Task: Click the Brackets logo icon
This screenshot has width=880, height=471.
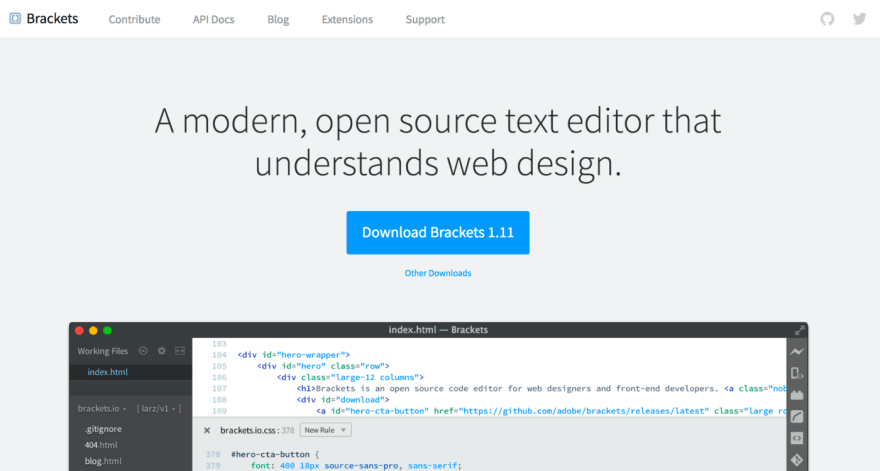Action: [x=15, y=19]
